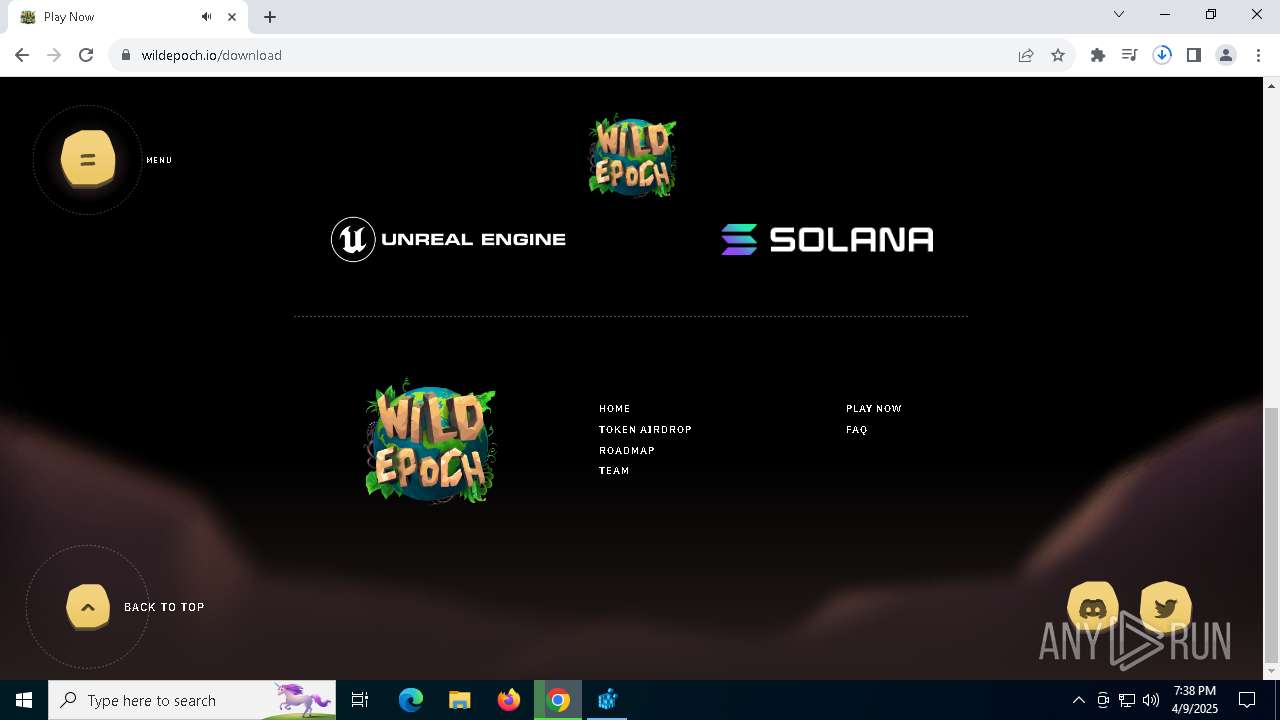Open the TOKEN AIRDROP footer link
The height and width of the screenshot is (720, 1280).
645,430
